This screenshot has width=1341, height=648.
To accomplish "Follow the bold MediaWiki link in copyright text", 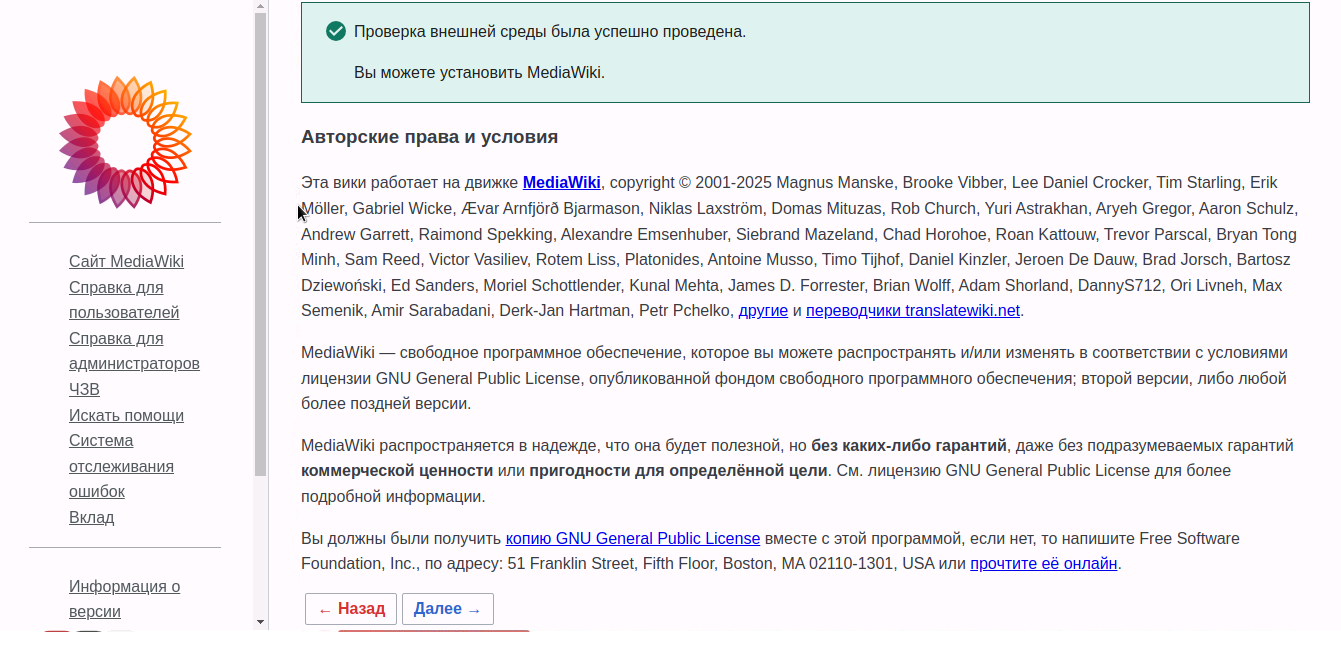I will (561, 183).
